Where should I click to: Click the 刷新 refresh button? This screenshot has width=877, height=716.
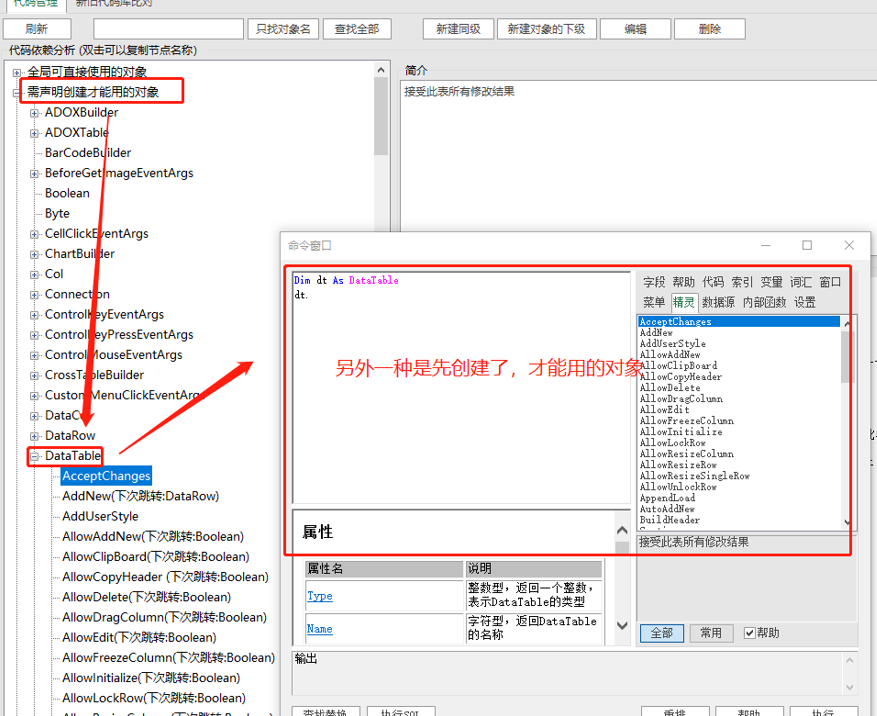[x=37, y=29]
